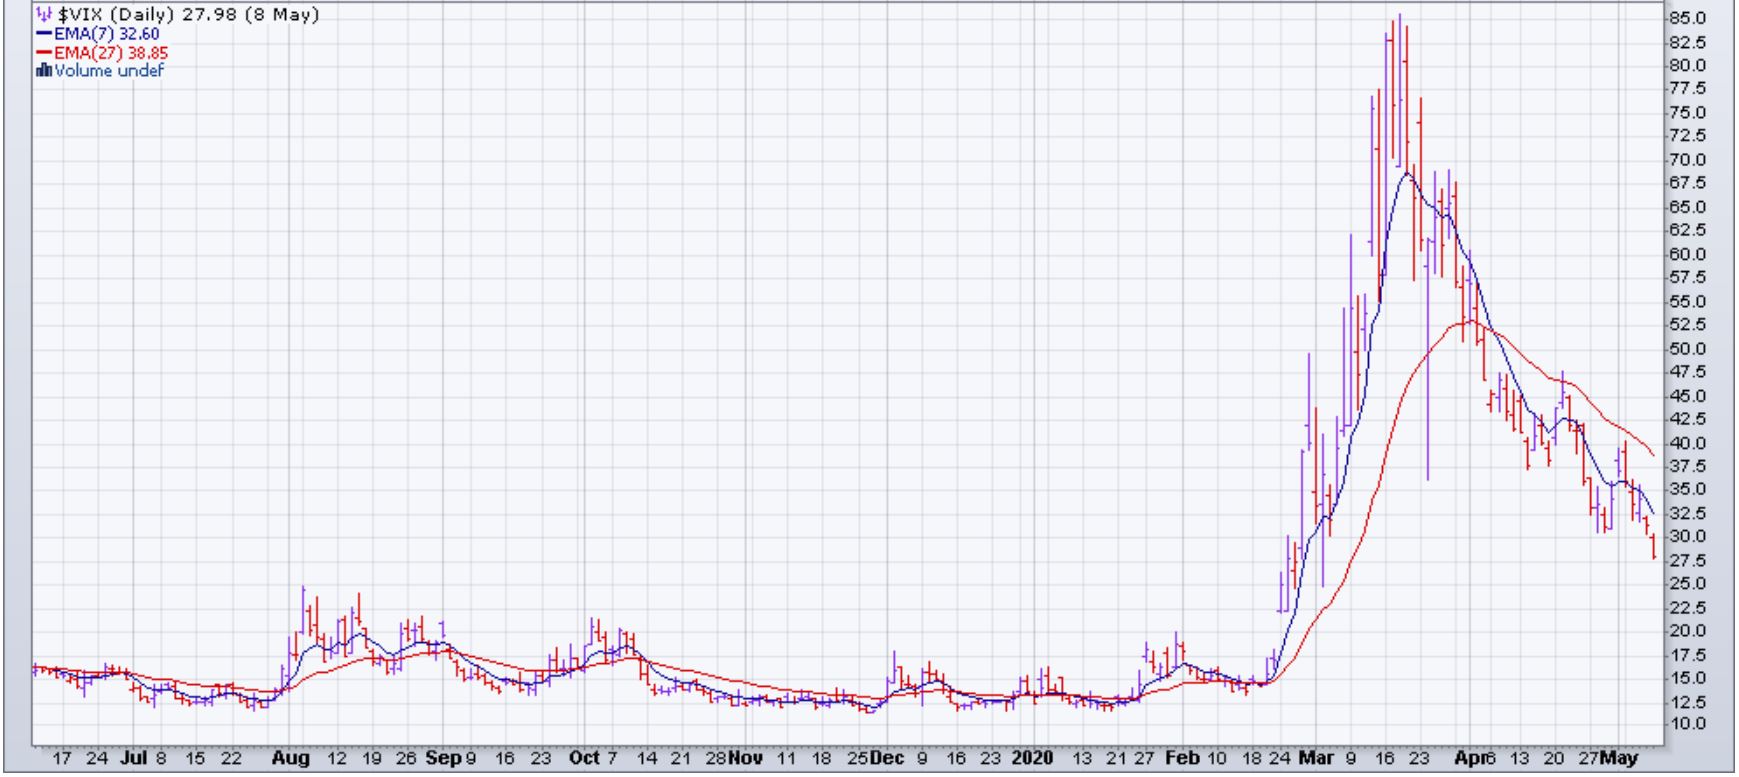The width and height of the screenshot is (1739, 777).
Task: Select the Feb label on the date axis
Action: point(1183,758)
